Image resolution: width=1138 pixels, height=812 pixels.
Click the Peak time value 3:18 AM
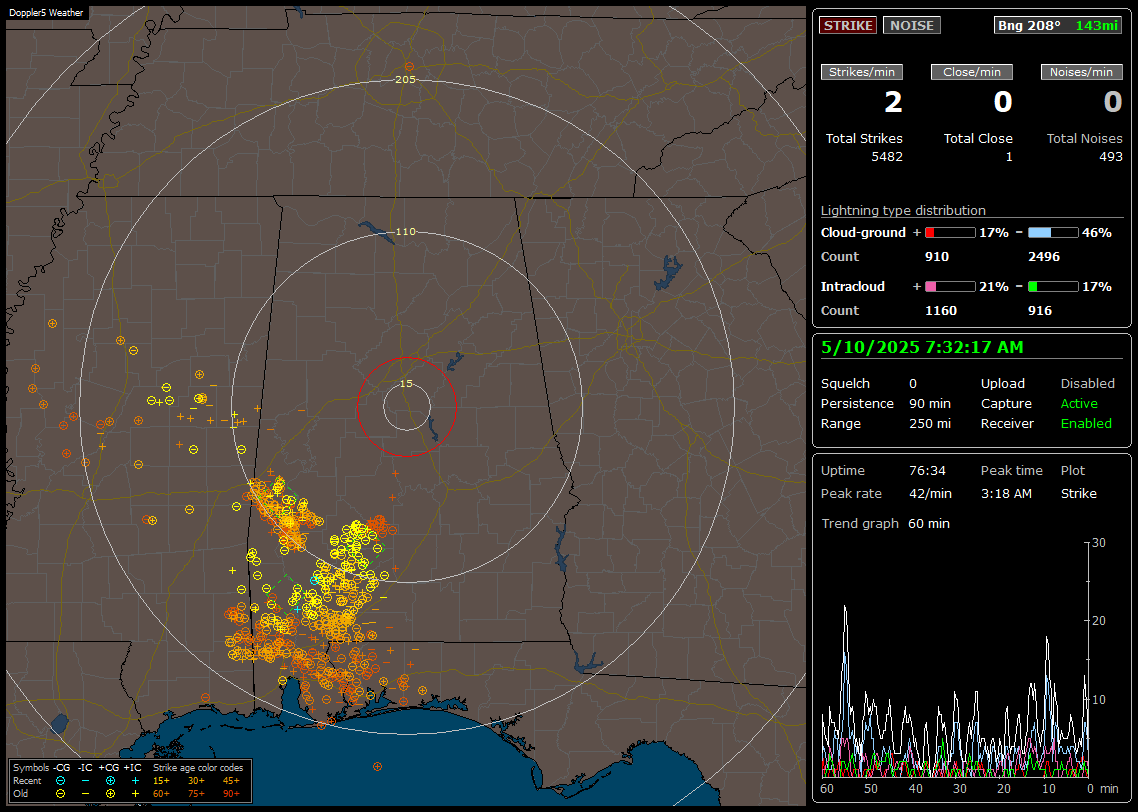[1006, 493]
